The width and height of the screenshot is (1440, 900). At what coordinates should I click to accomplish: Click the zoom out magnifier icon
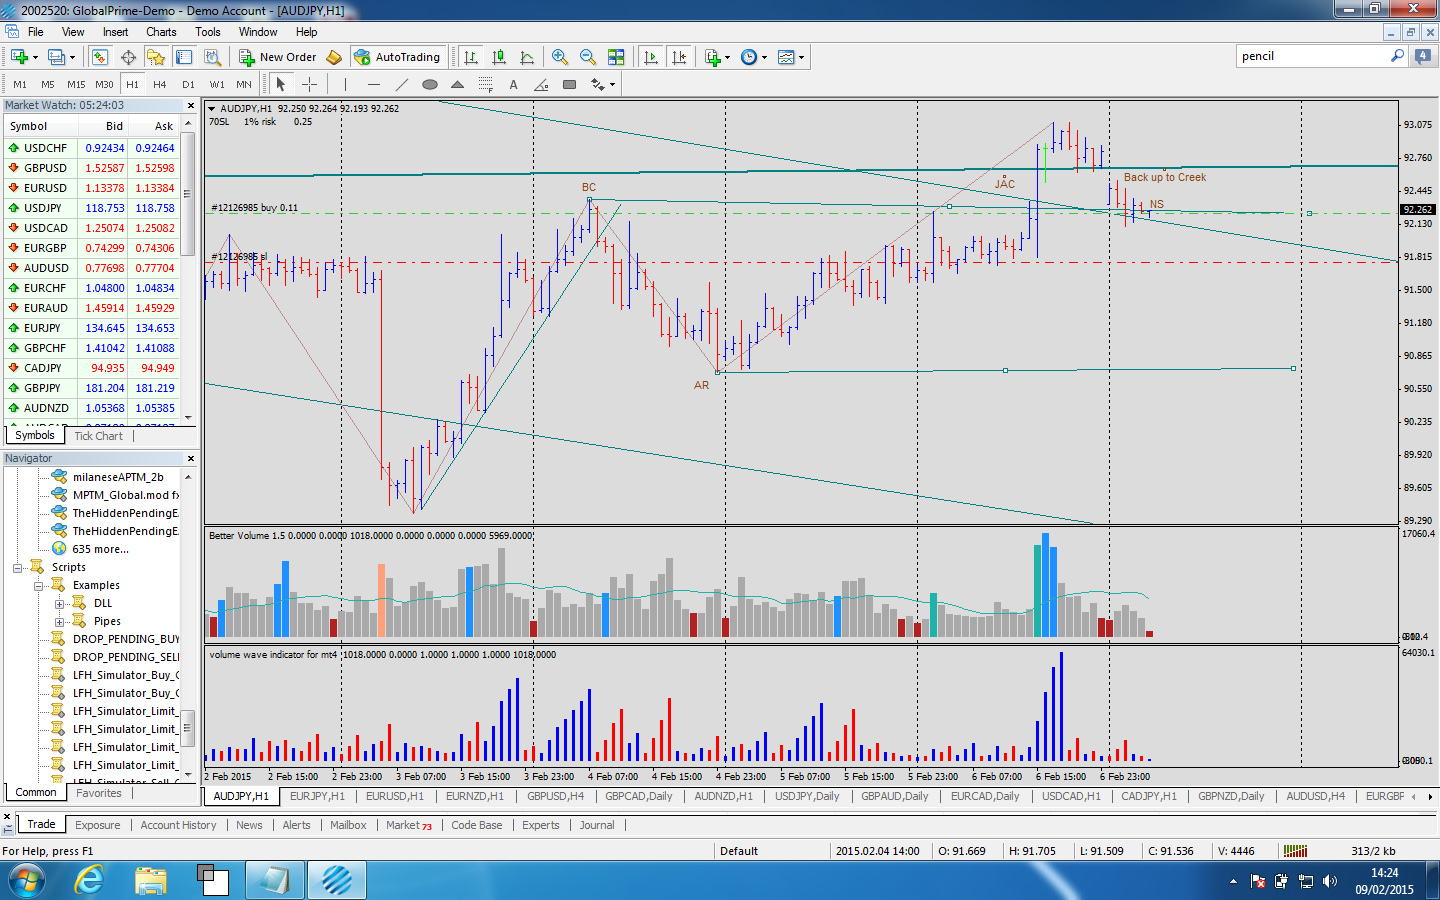click(588, 57)
